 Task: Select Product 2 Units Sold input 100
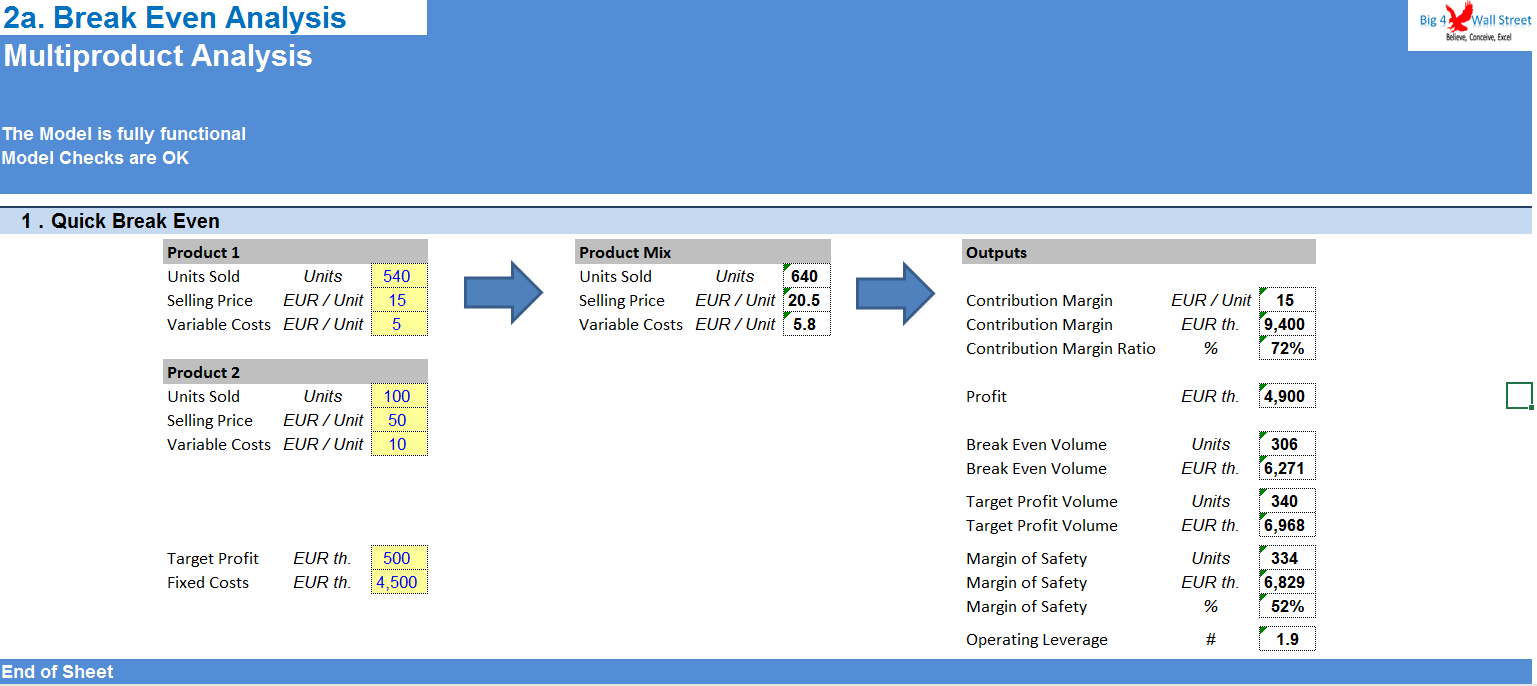[x=399, y=396]
